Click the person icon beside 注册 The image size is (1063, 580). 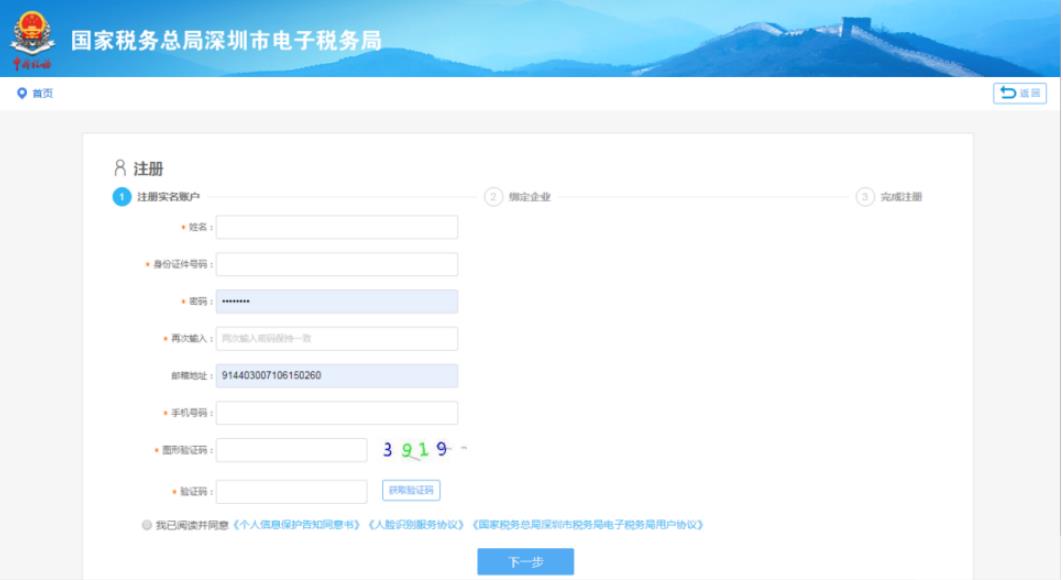[120, 168]
